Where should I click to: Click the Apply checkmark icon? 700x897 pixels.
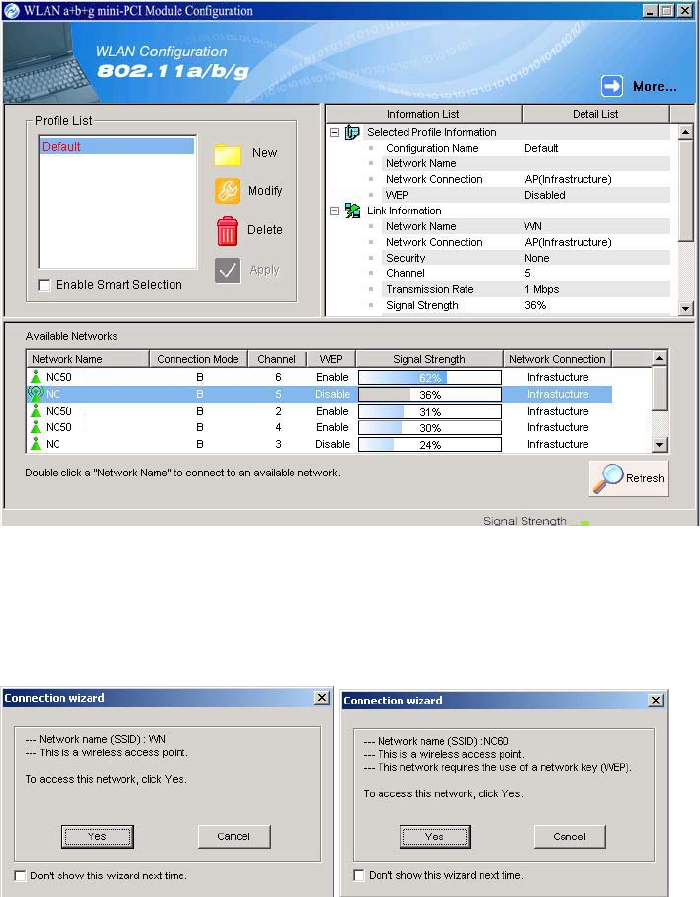point(227,270)
